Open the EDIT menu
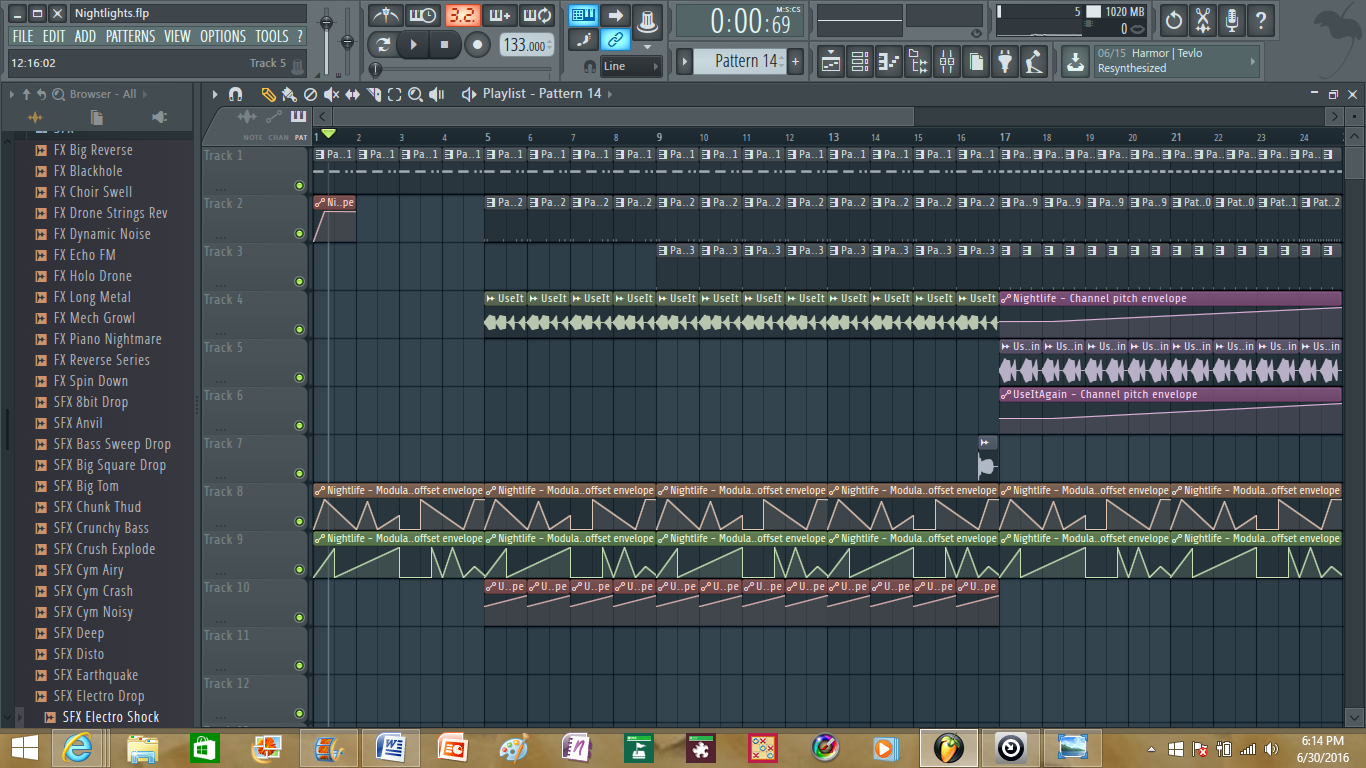1366x768 pixels. click(54, 36)
